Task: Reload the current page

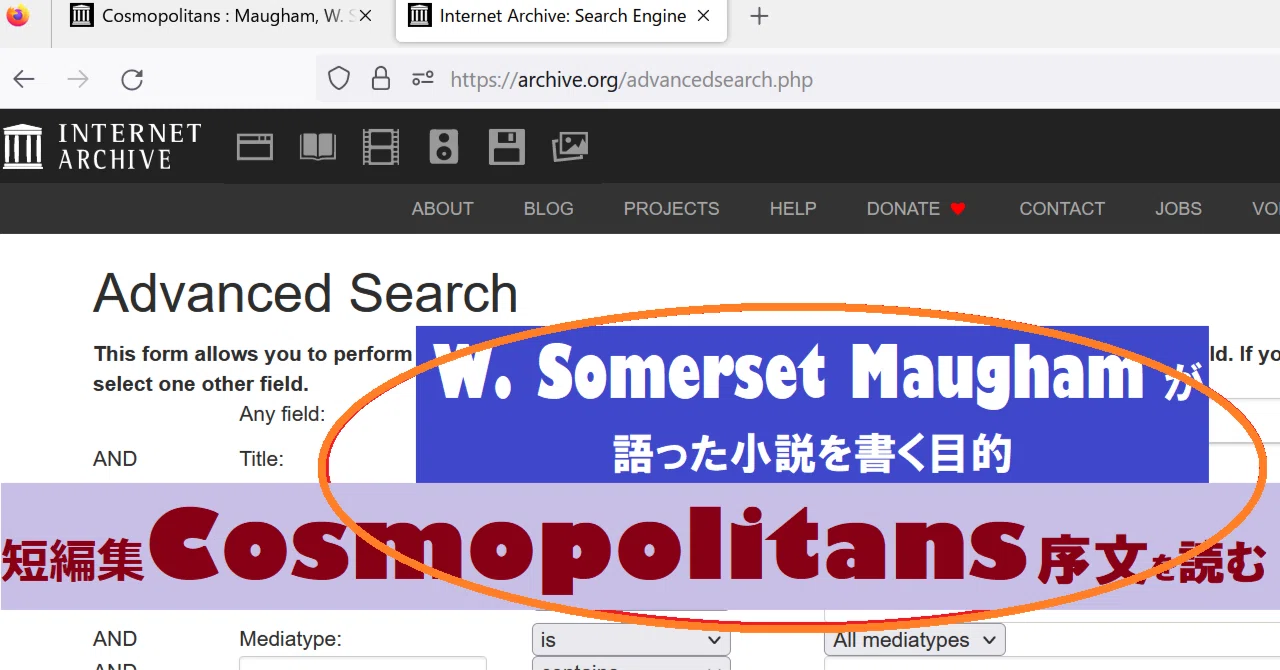Action: click(x=132, y=79)
